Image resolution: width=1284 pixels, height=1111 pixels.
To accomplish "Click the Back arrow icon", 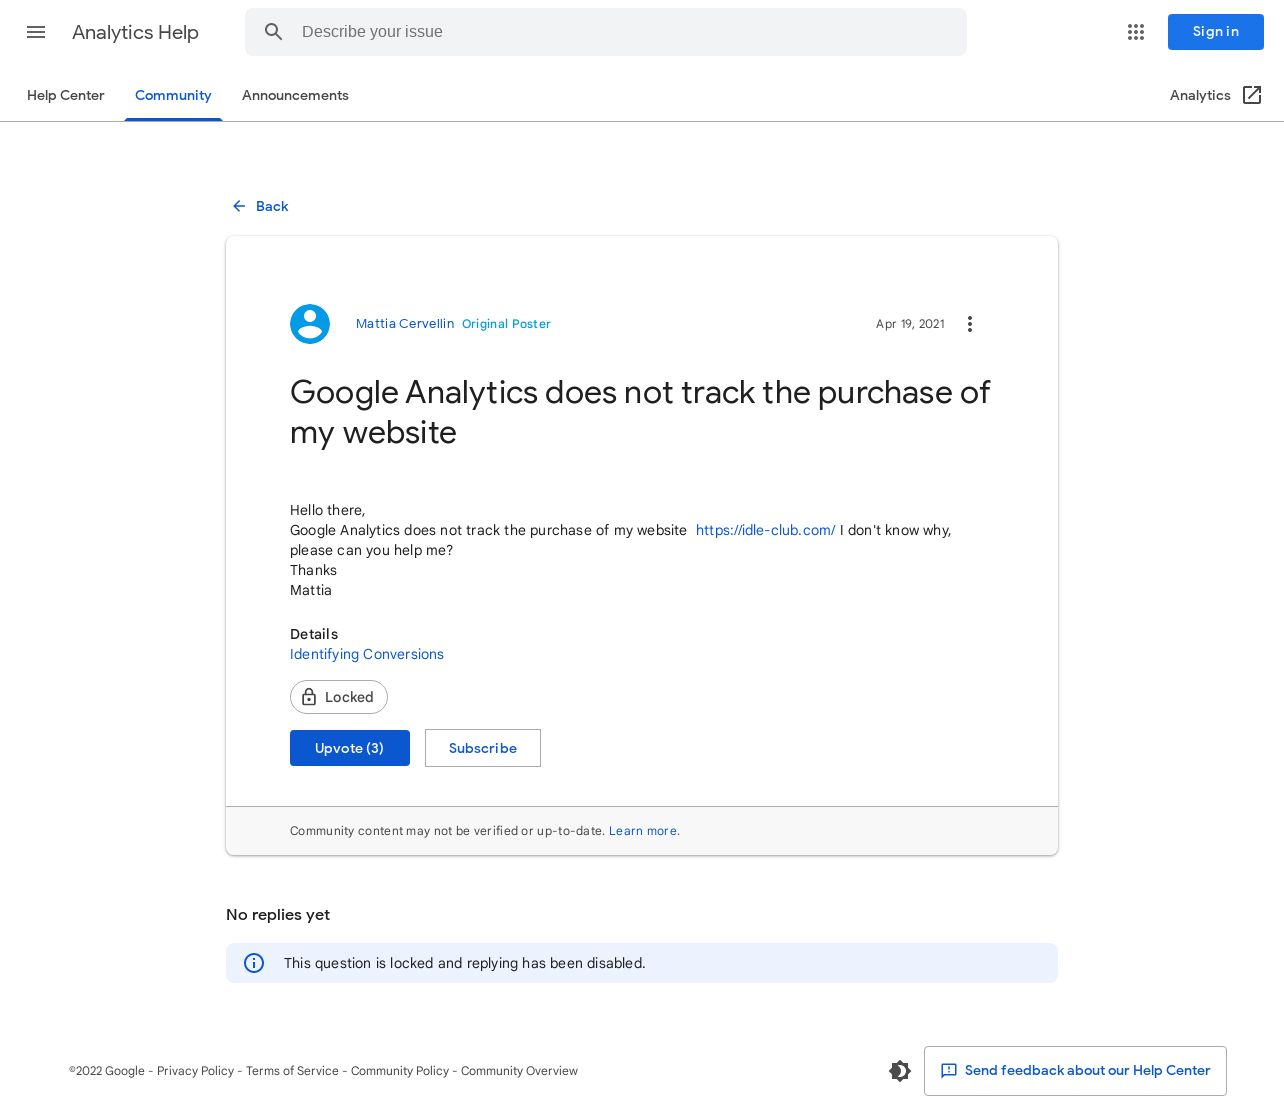I will (239, 206).
